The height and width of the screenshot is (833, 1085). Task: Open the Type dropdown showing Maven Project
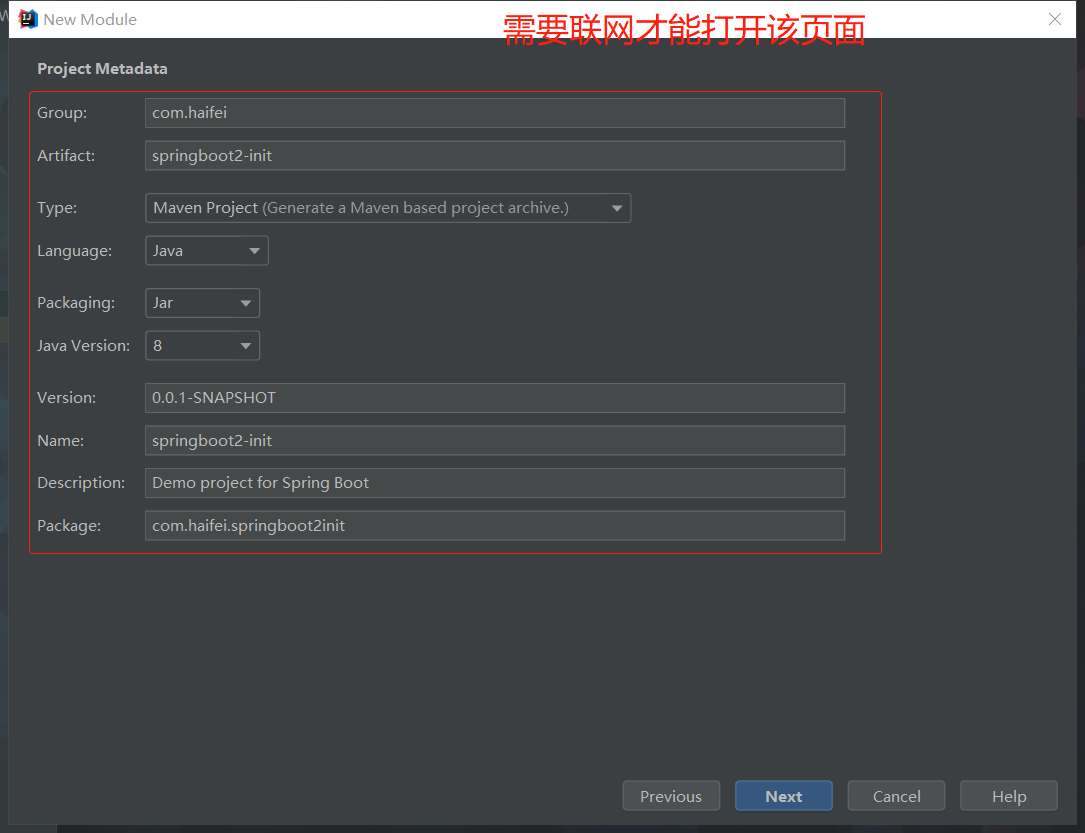click(388, 208)
